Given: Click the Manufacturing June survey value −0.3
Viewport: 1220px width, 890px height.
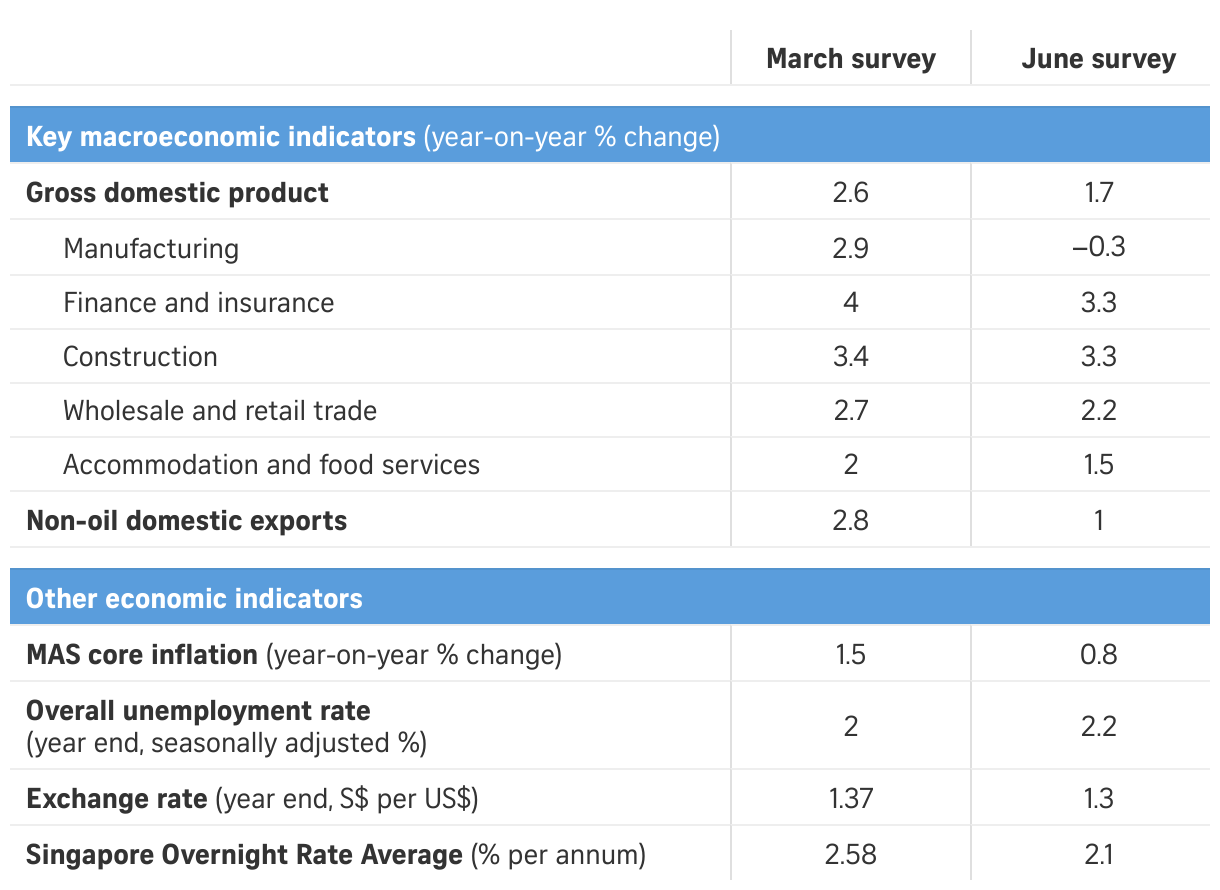Looking at the screenshot, I should click(x=1098, y=247).
